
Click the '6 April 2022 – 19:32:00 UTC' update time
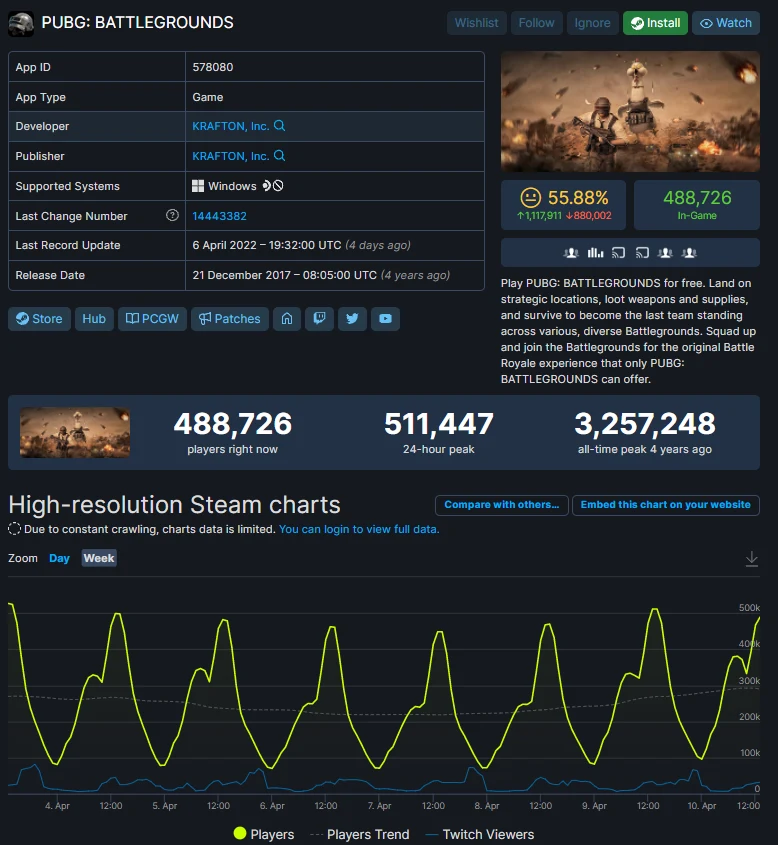[x=267, y=245]
